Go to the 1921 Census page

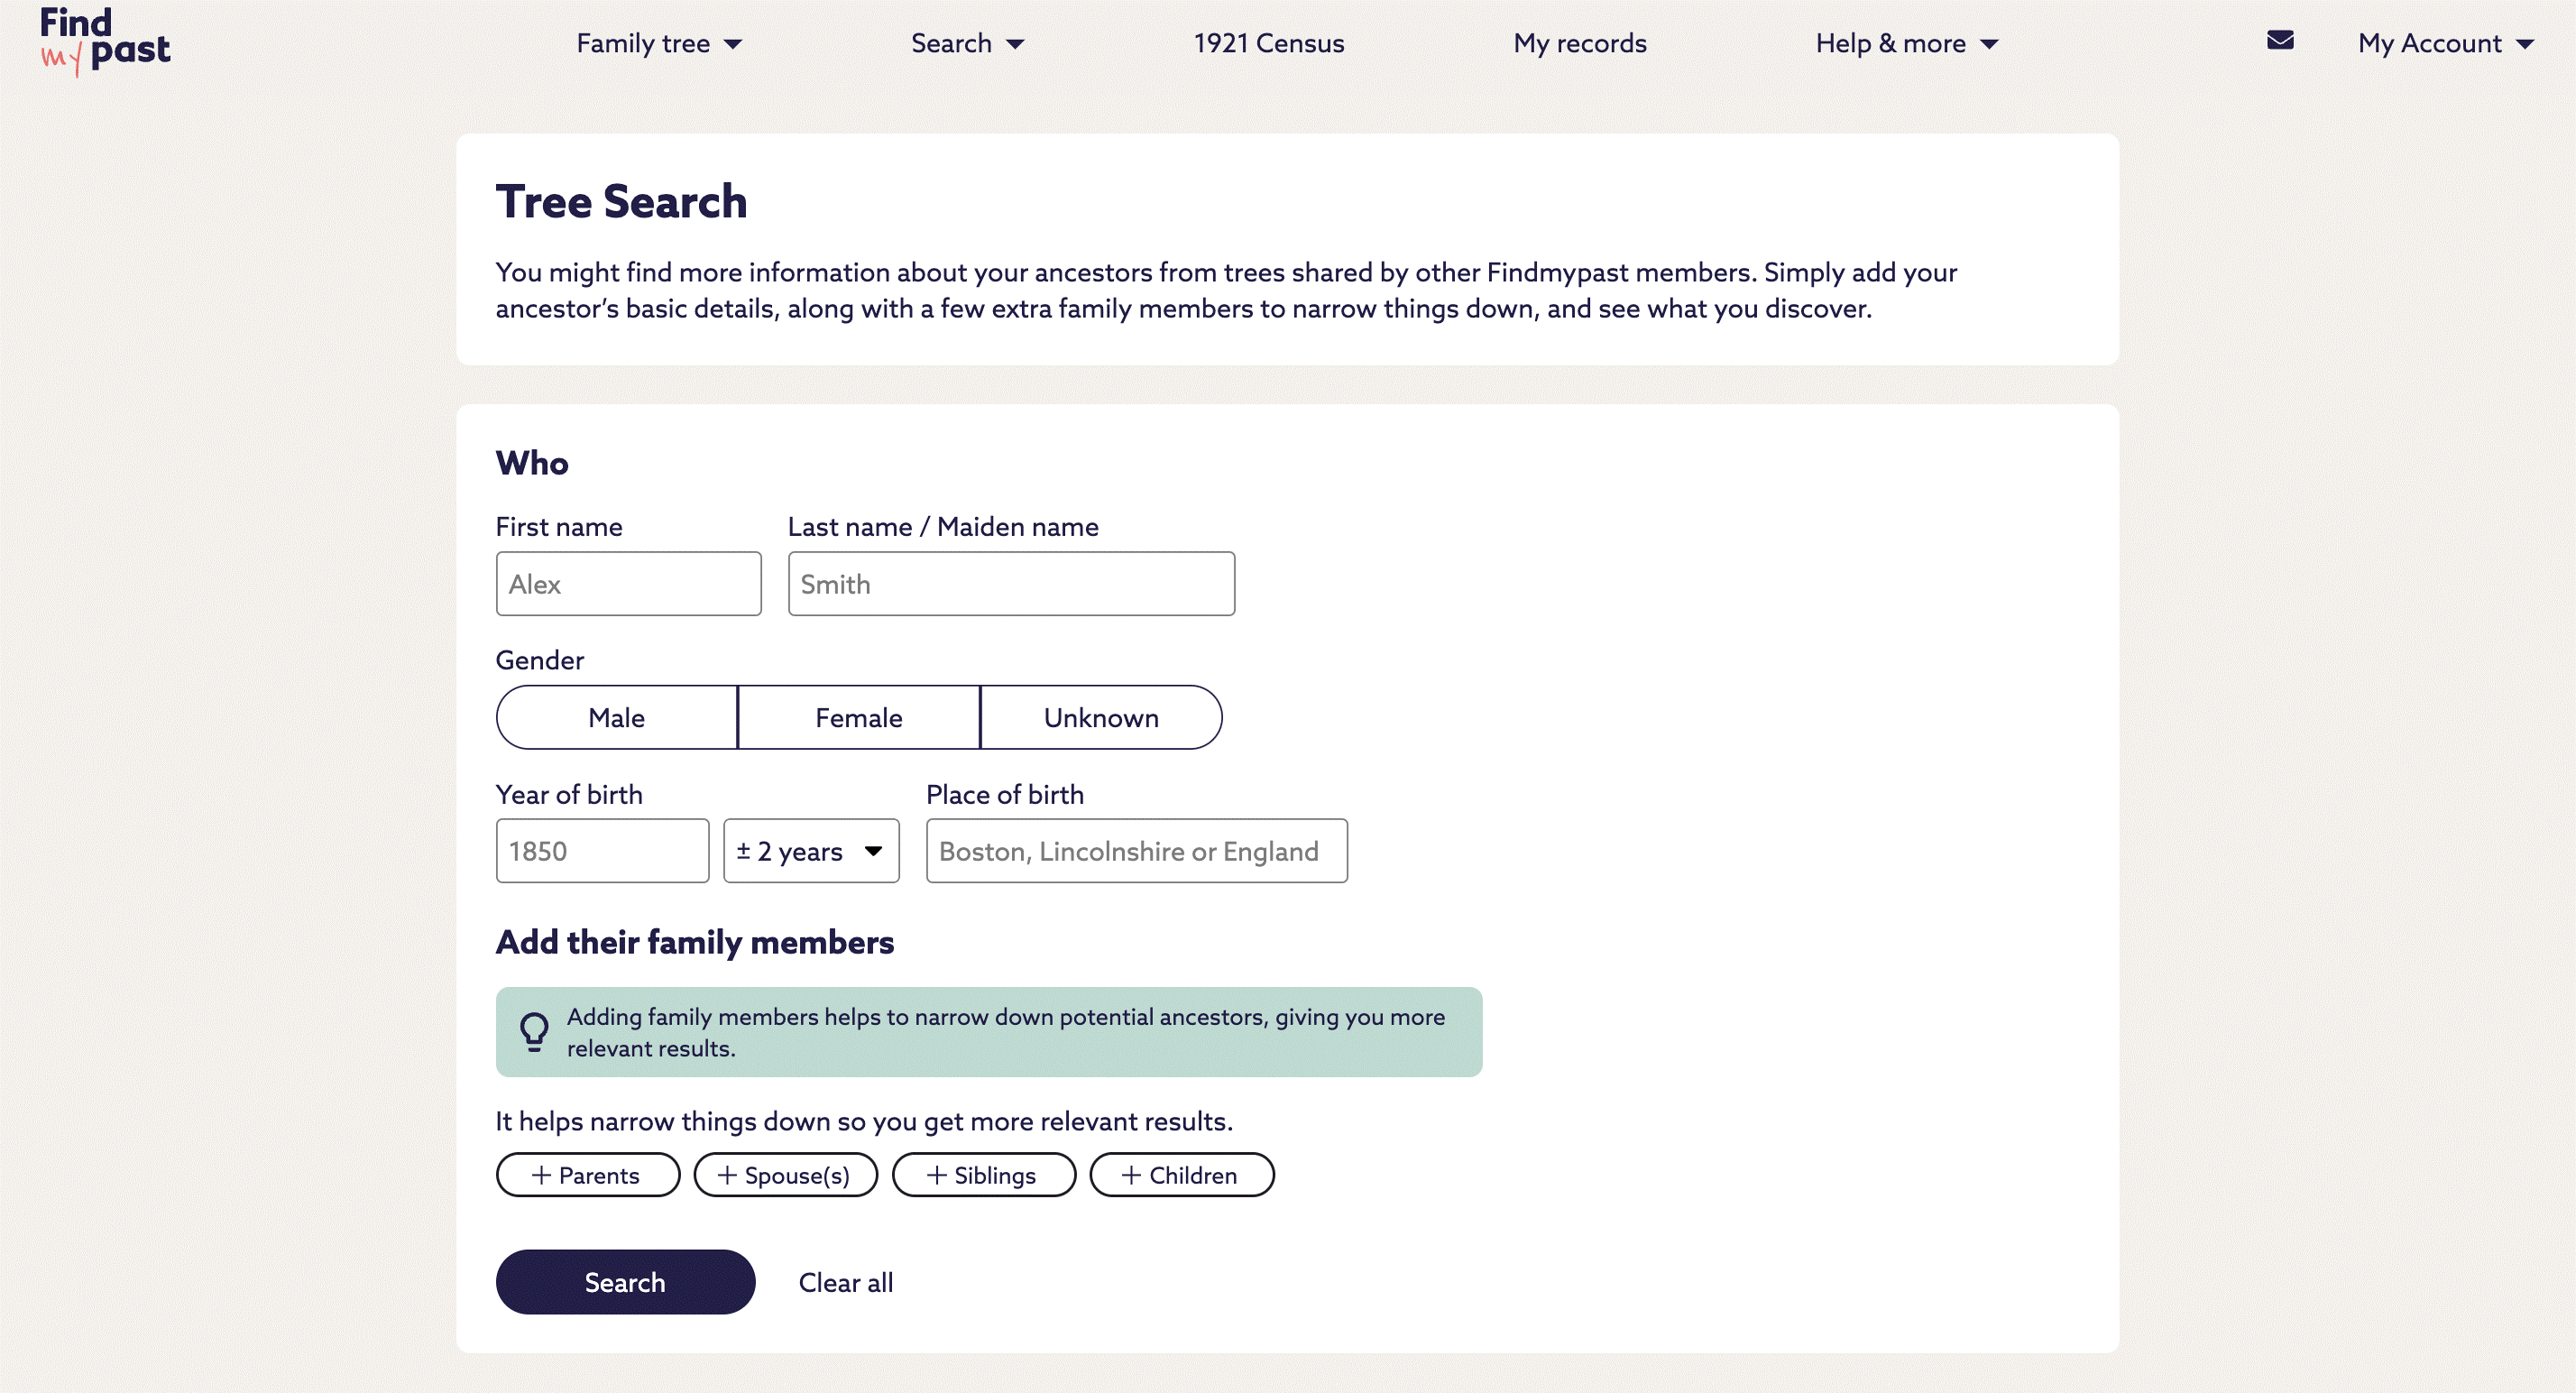[x=1268, y=44]
